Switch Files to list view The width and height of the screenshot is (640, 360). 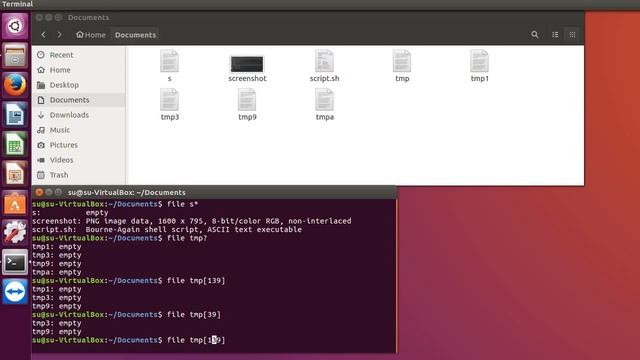point(555,35)
